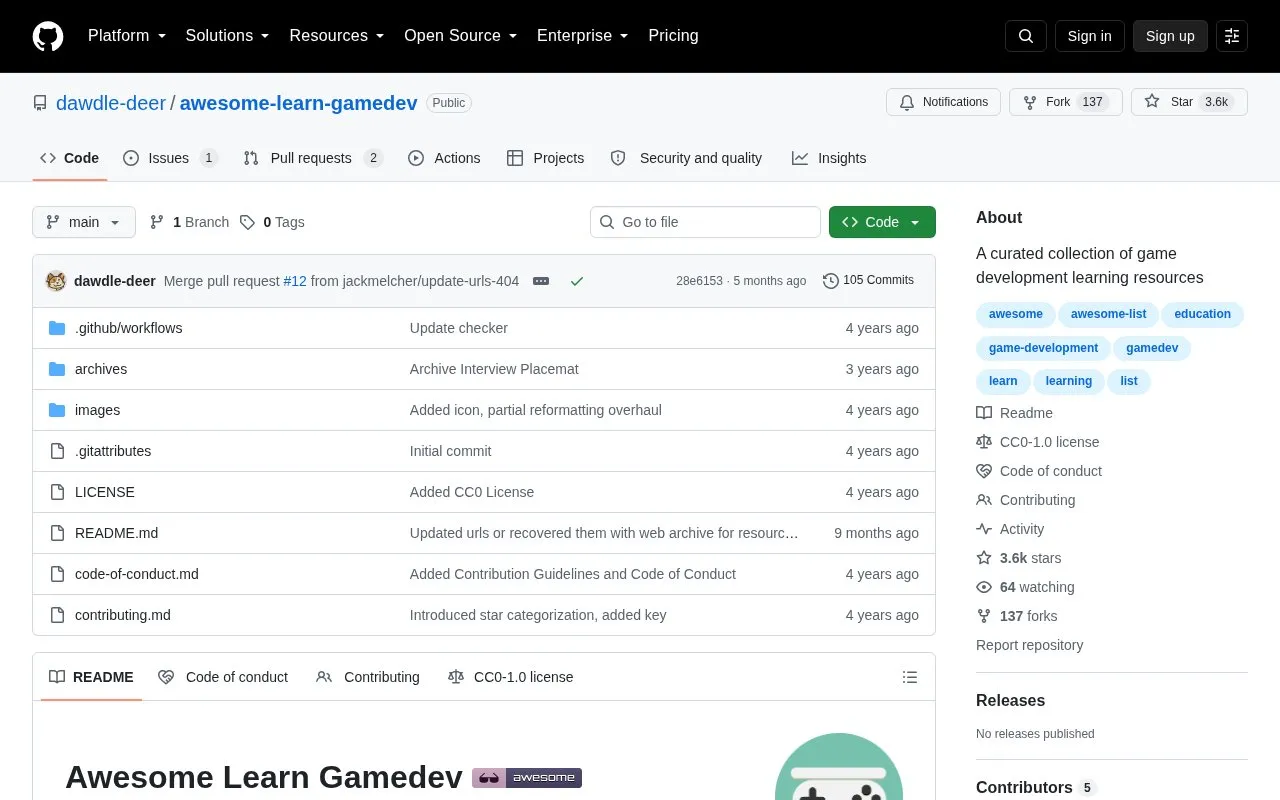Viewport: 1280px width, 800px height.
Task: Click the LICENSE file icon
Action: (57, 492)
